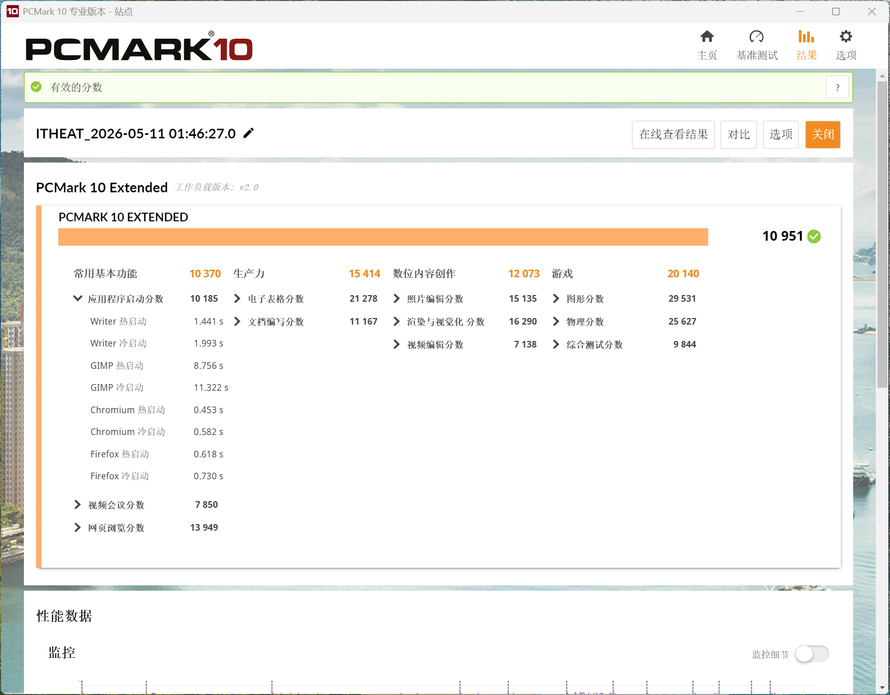Select the 结果 results chart icon
The width and height of the screenshot is (890, 695).
pyautogui.click(x=806, y=37)
